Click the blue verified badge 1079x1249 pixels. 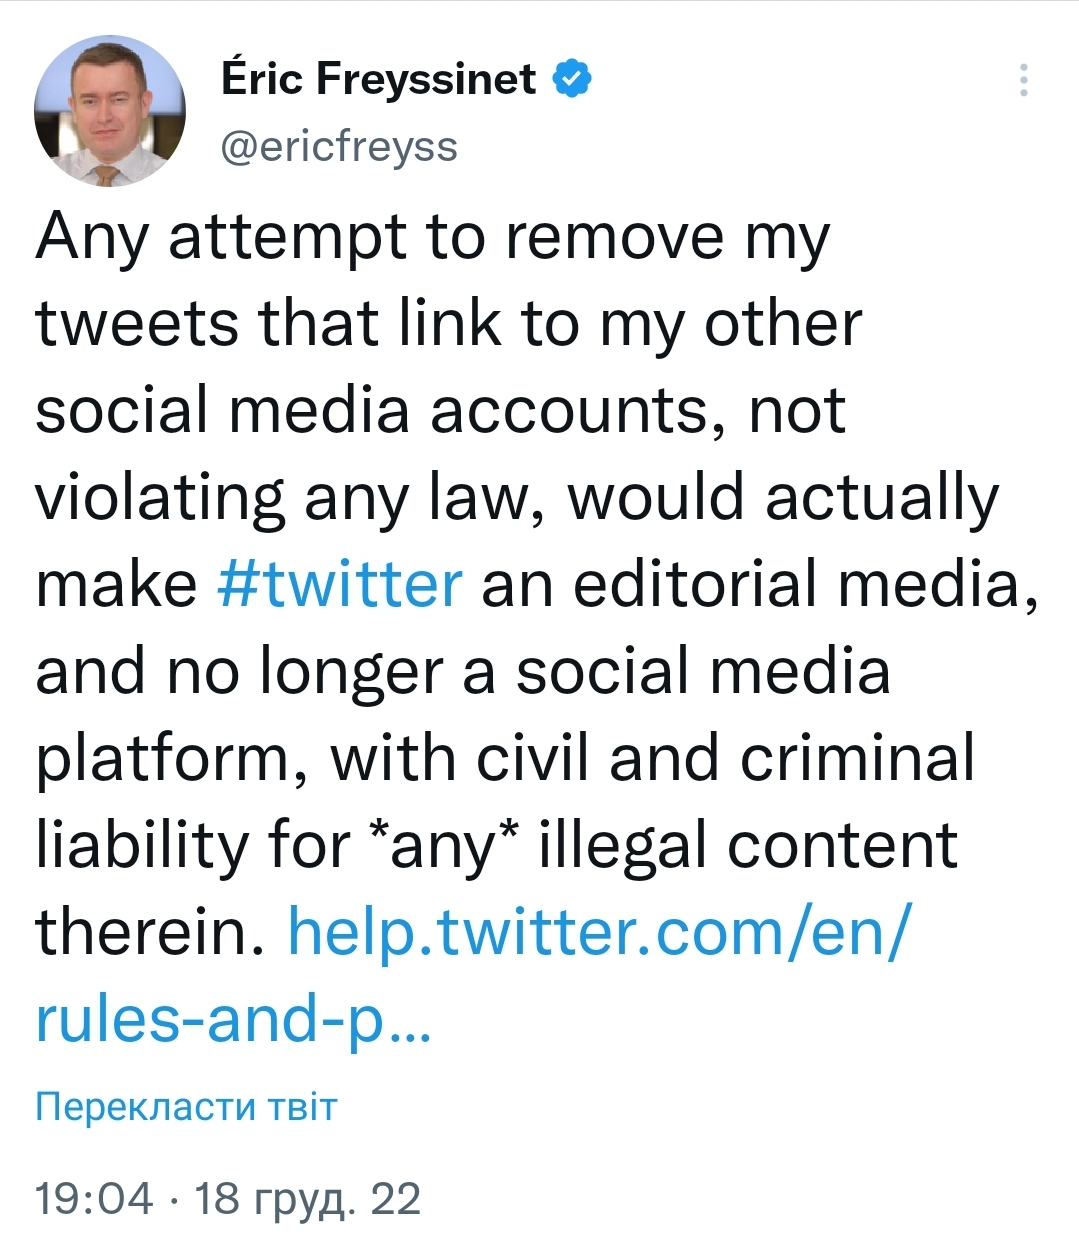click(572, 79)
